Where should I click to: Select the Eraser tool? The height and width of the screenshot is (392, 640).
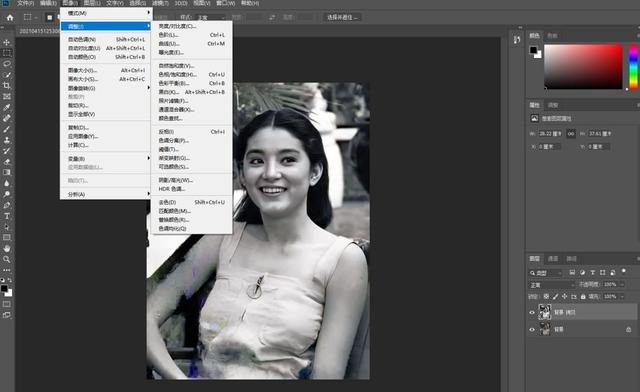tap(7, 161)
